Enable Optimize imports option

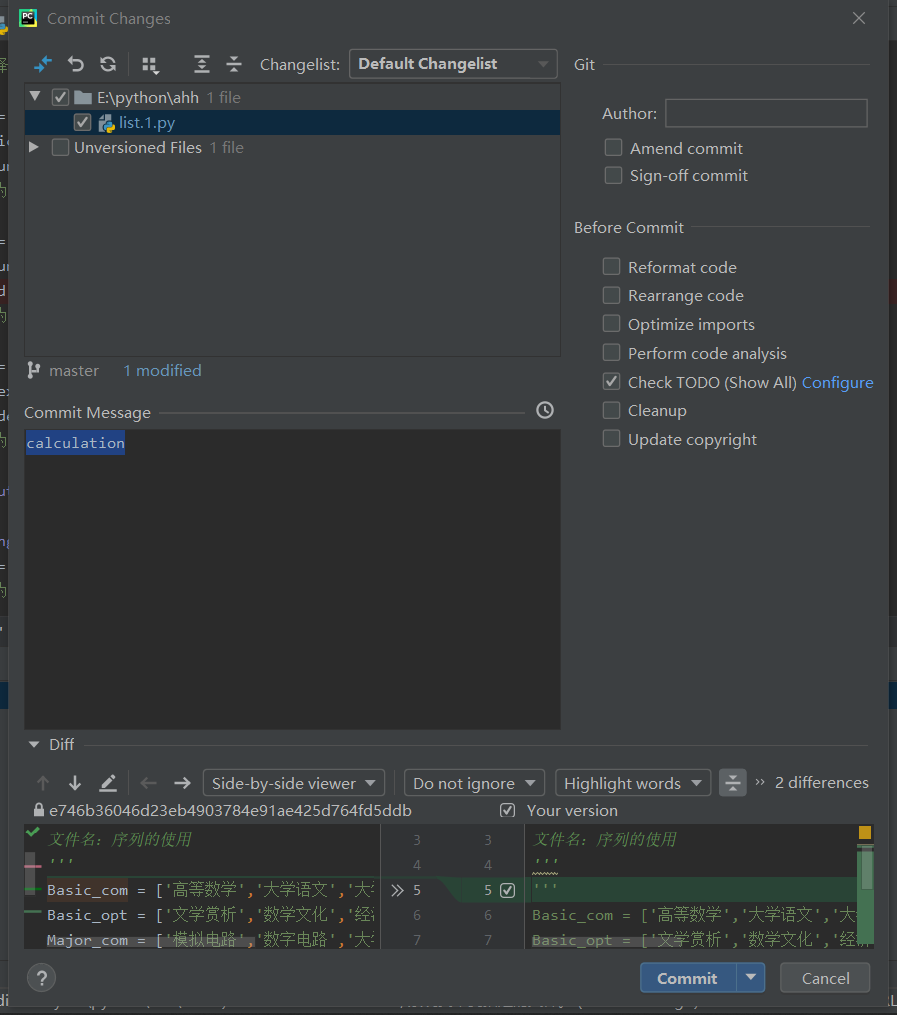coord(611,324)
